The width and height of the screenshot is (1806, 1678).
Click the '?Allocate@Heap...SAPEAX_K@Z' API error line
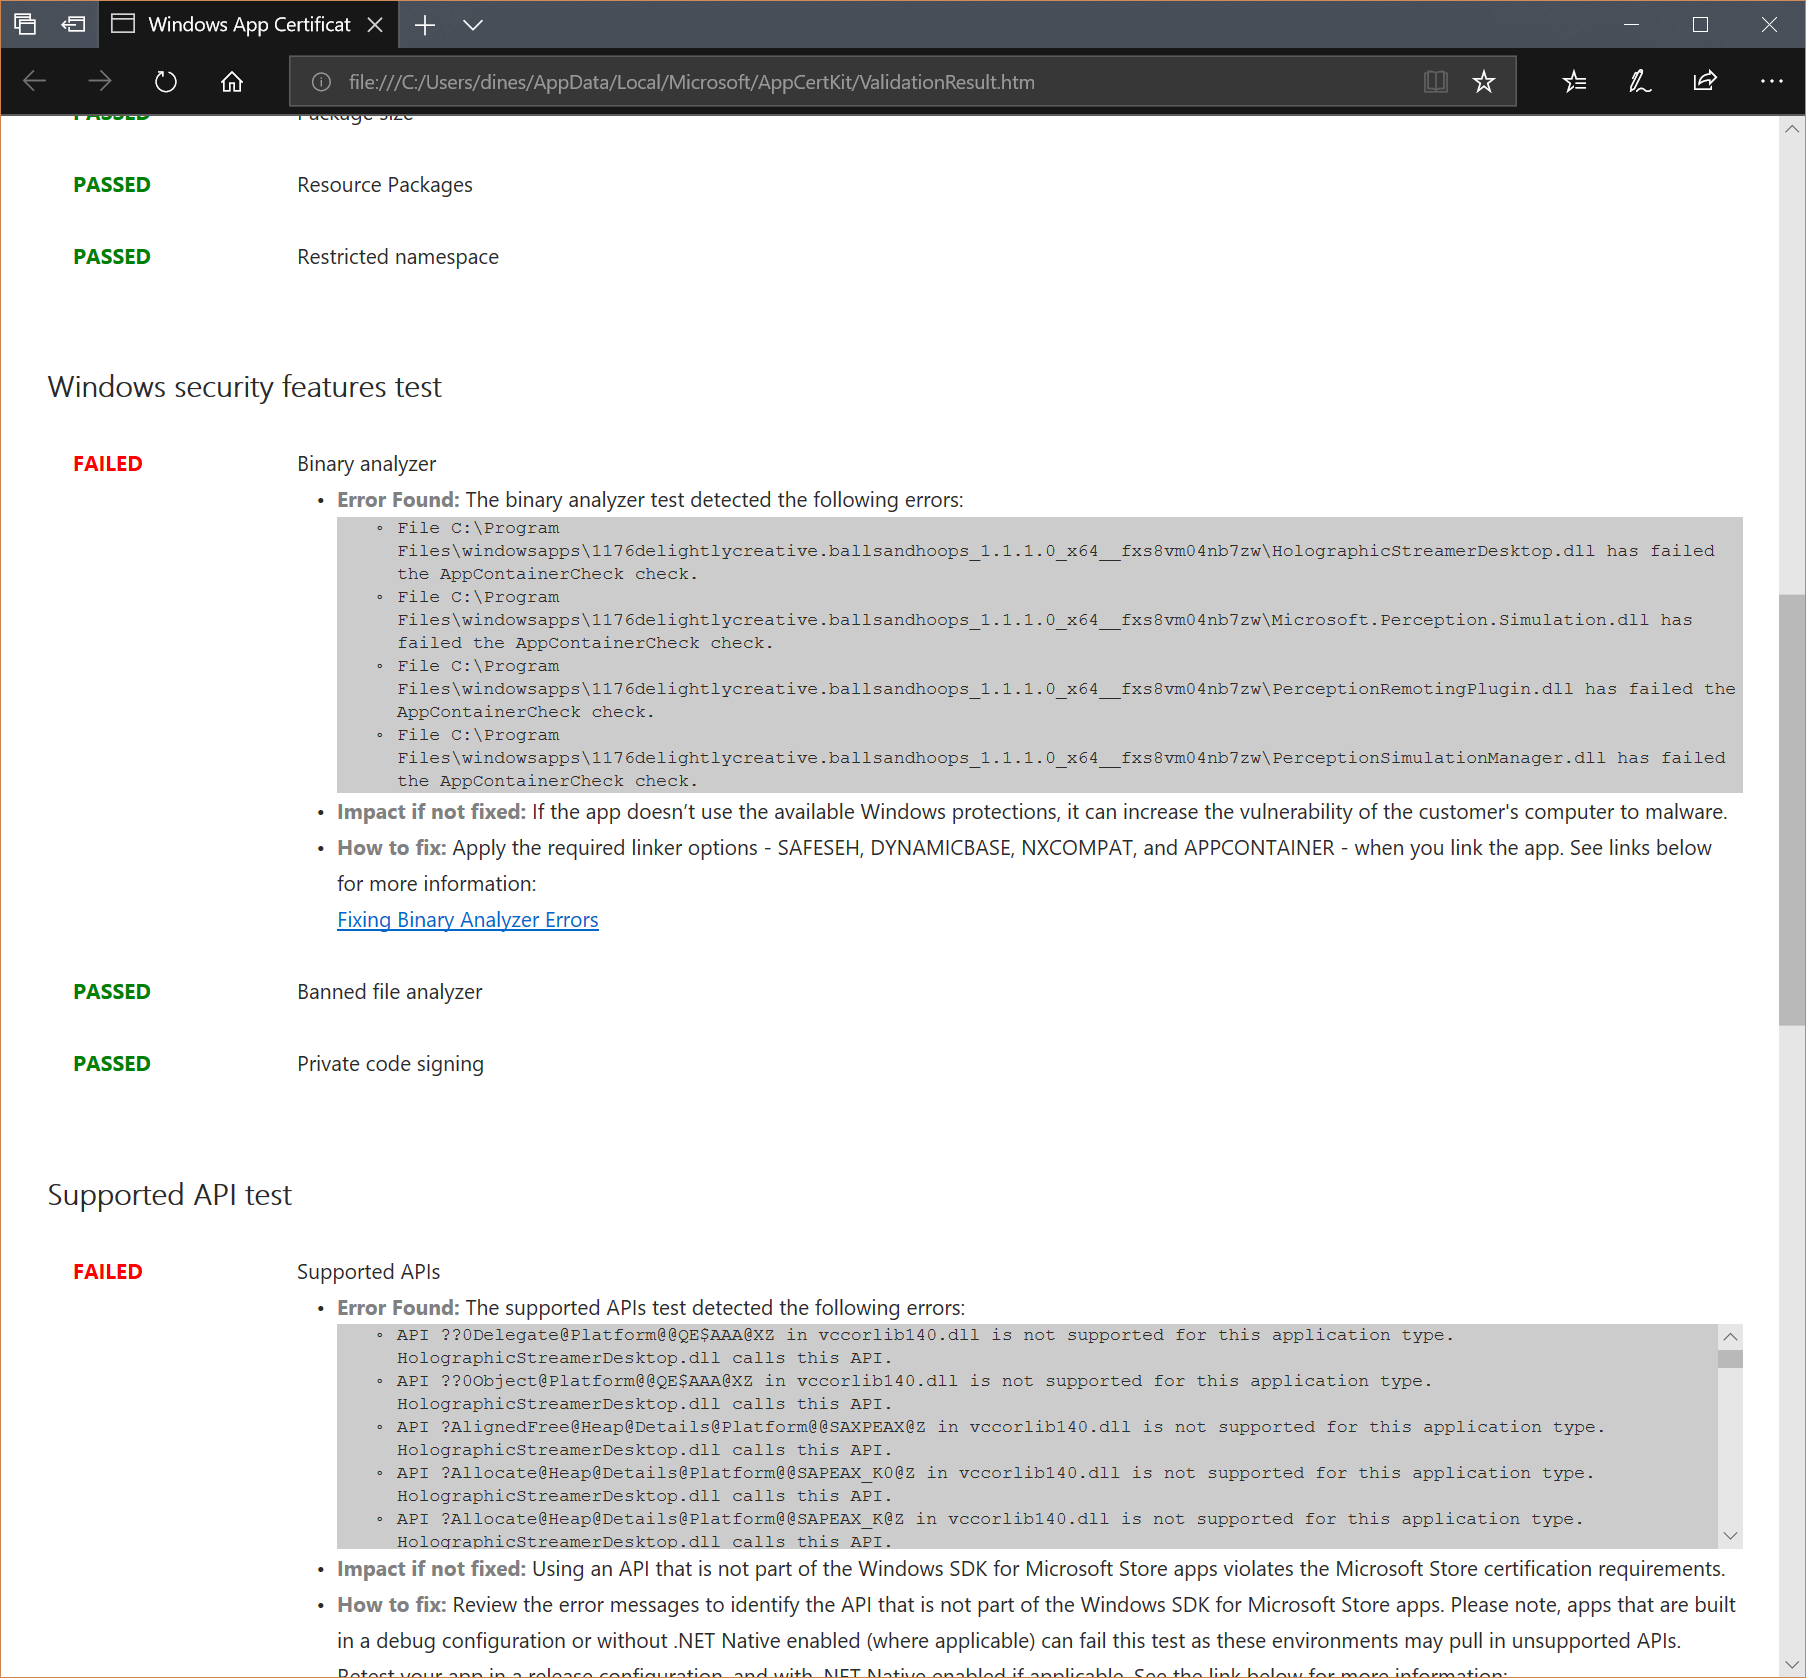pyautogui.click(x=990, y=1531)
